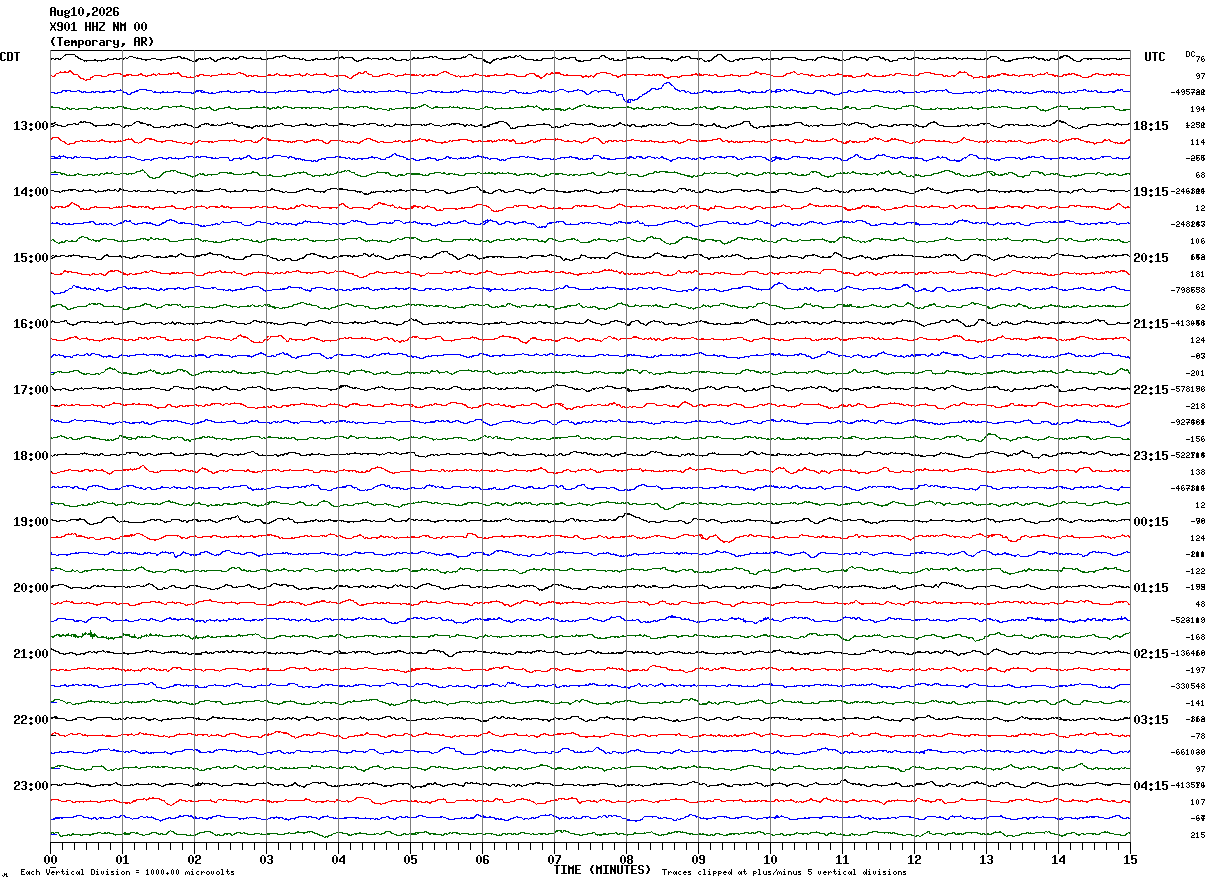Select the 19:00 CDT row label
This screenshot has width=1210, height=886.
tap(30, 522)
